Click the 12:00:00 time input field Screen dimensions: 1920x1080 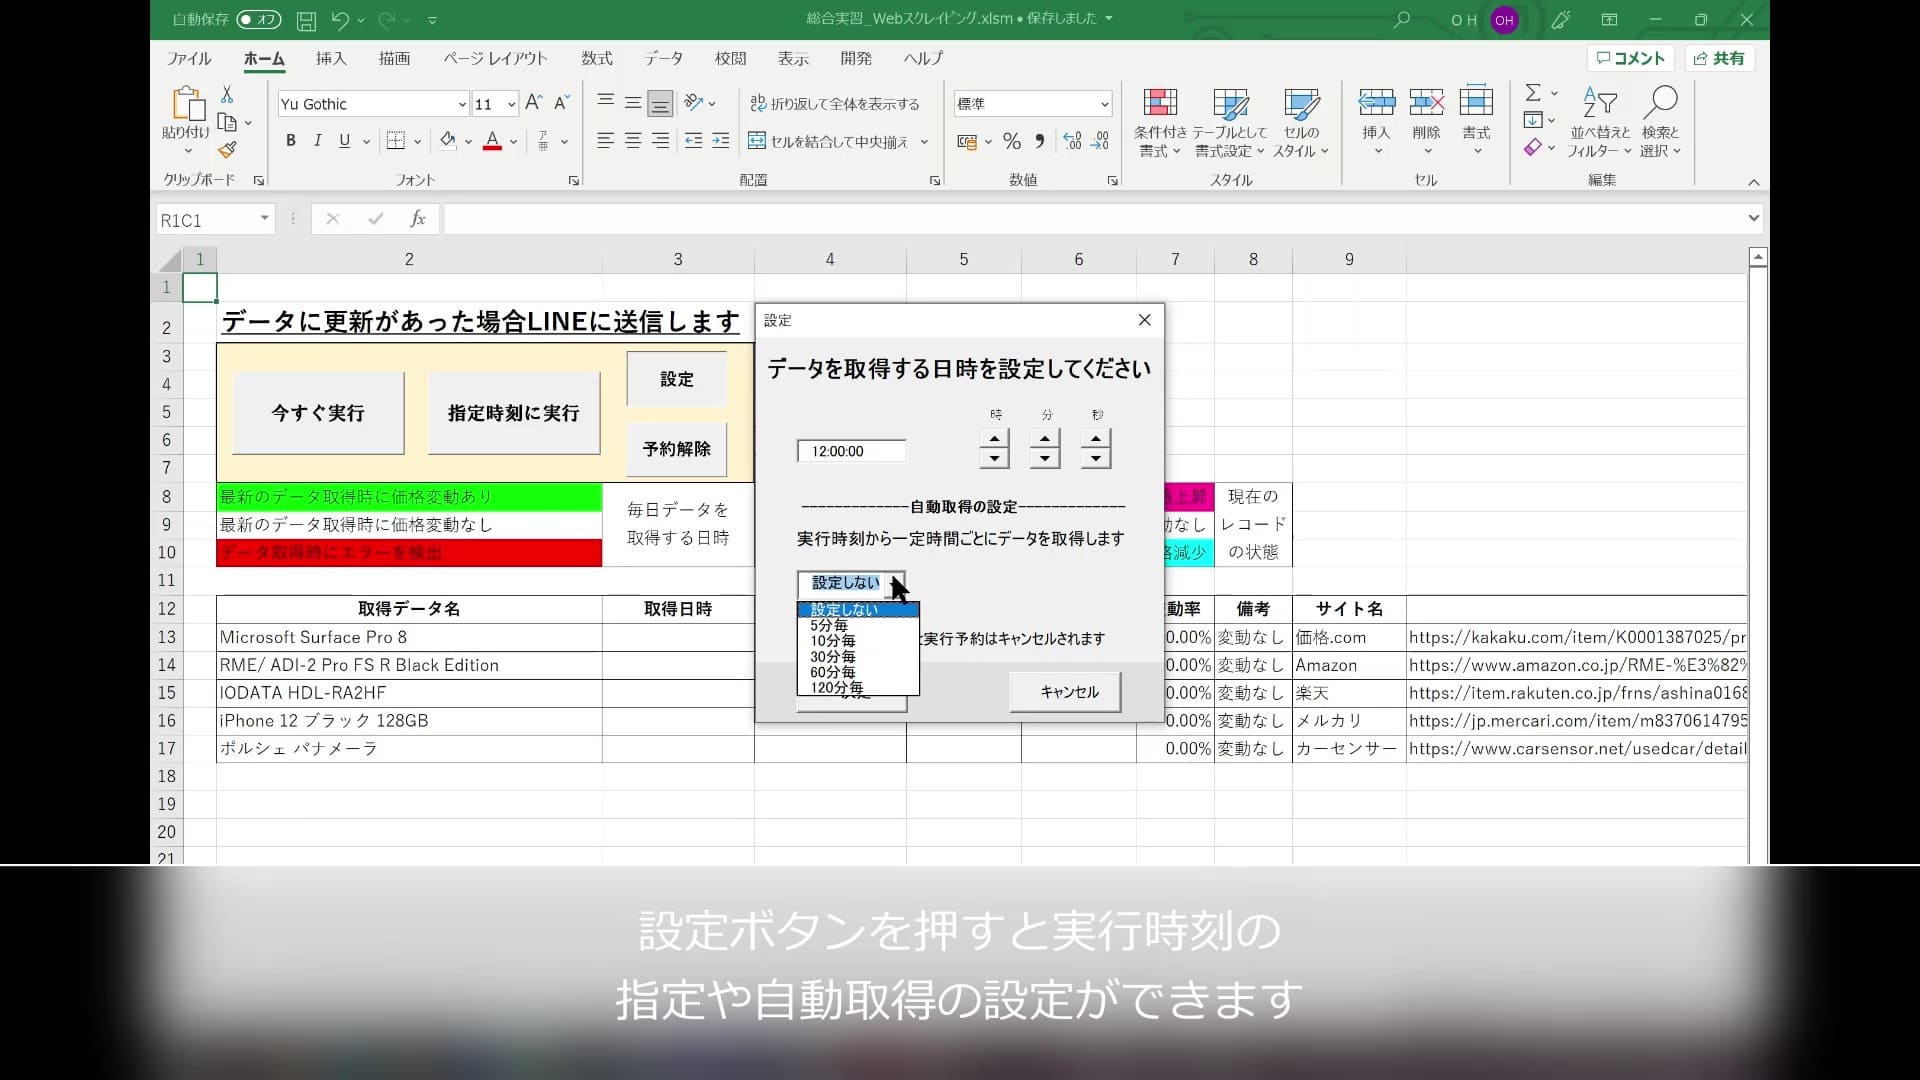click(x=851, y=451)
